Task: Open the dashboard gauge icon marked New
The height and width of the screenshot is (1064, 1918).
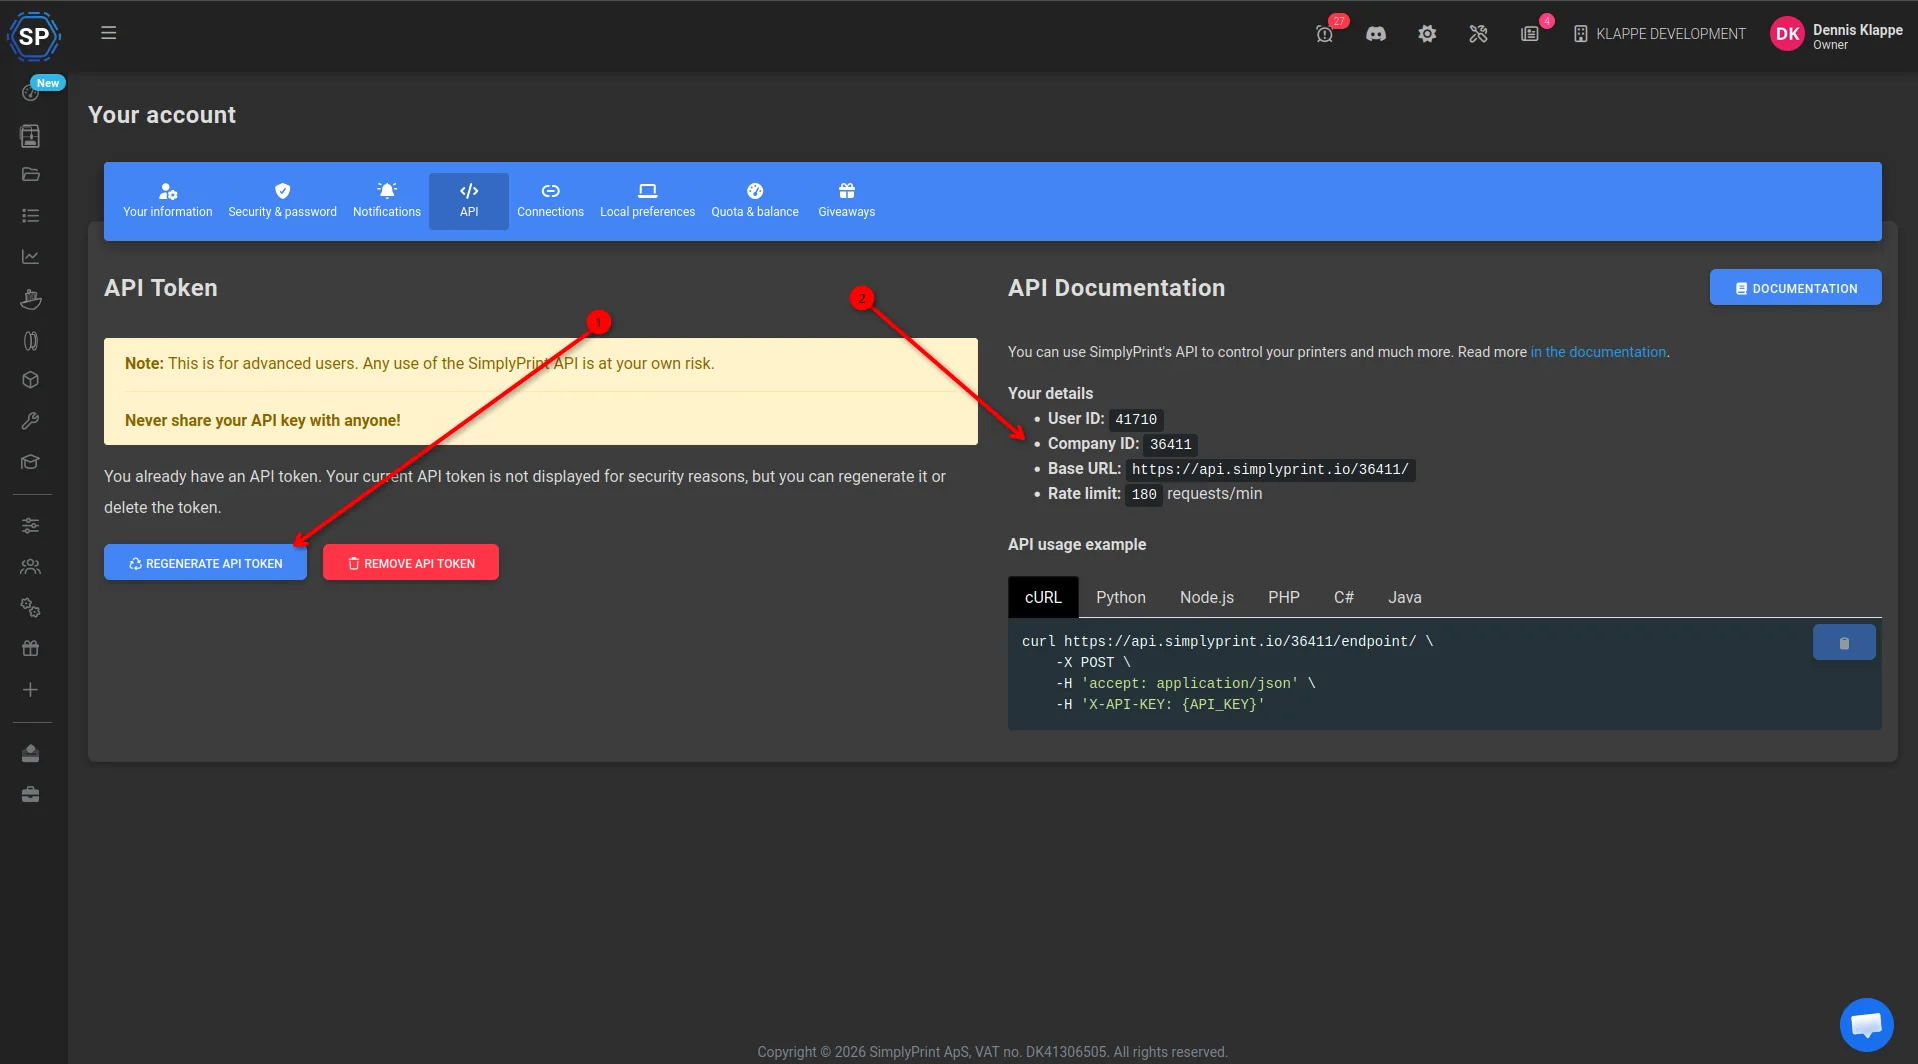Action: tap(31, 92)
